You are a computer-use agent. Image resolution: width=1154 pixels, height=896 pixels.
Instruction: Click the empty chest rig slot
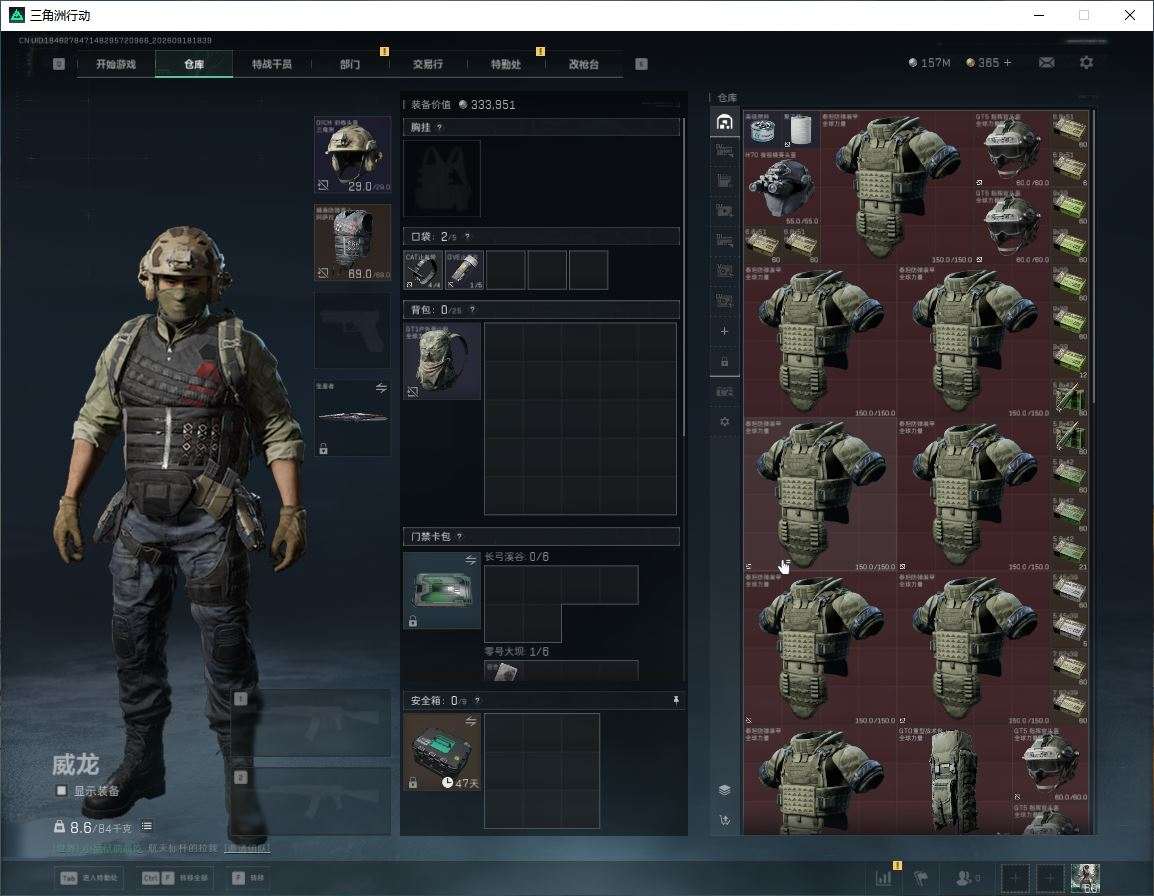tap(442, 178)
